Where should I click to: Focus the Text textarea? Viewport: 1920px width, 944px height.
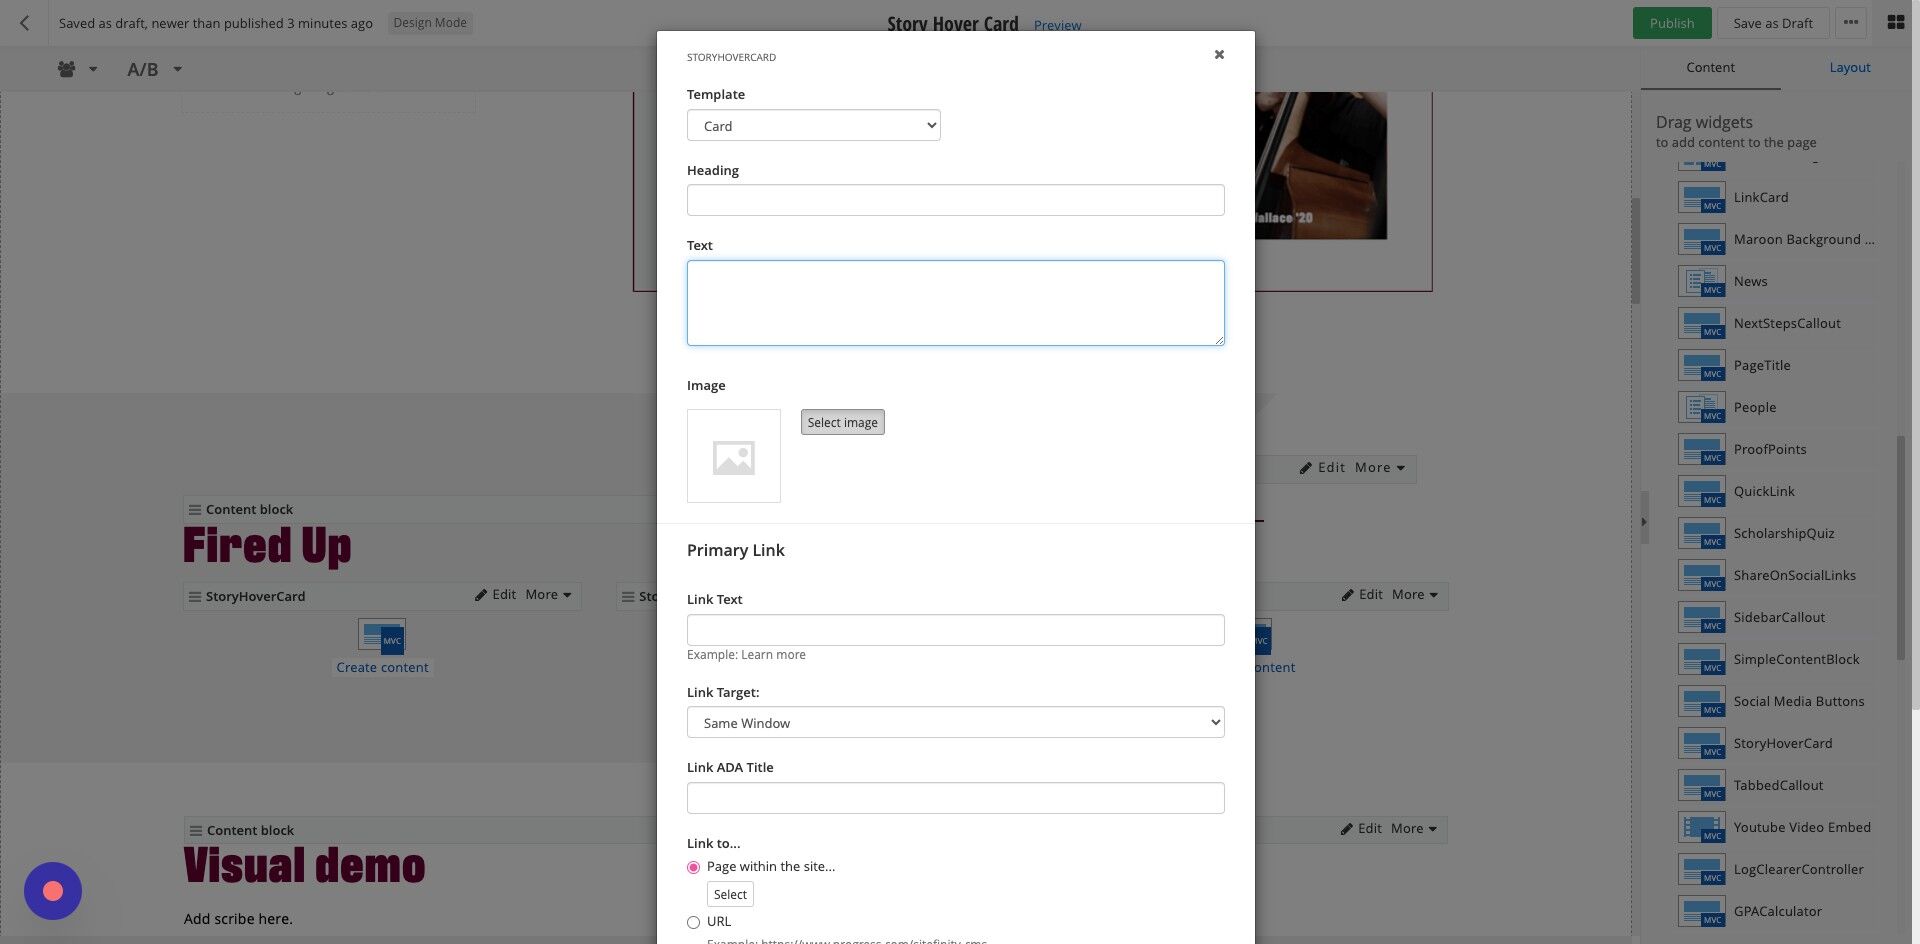(956, 303)
